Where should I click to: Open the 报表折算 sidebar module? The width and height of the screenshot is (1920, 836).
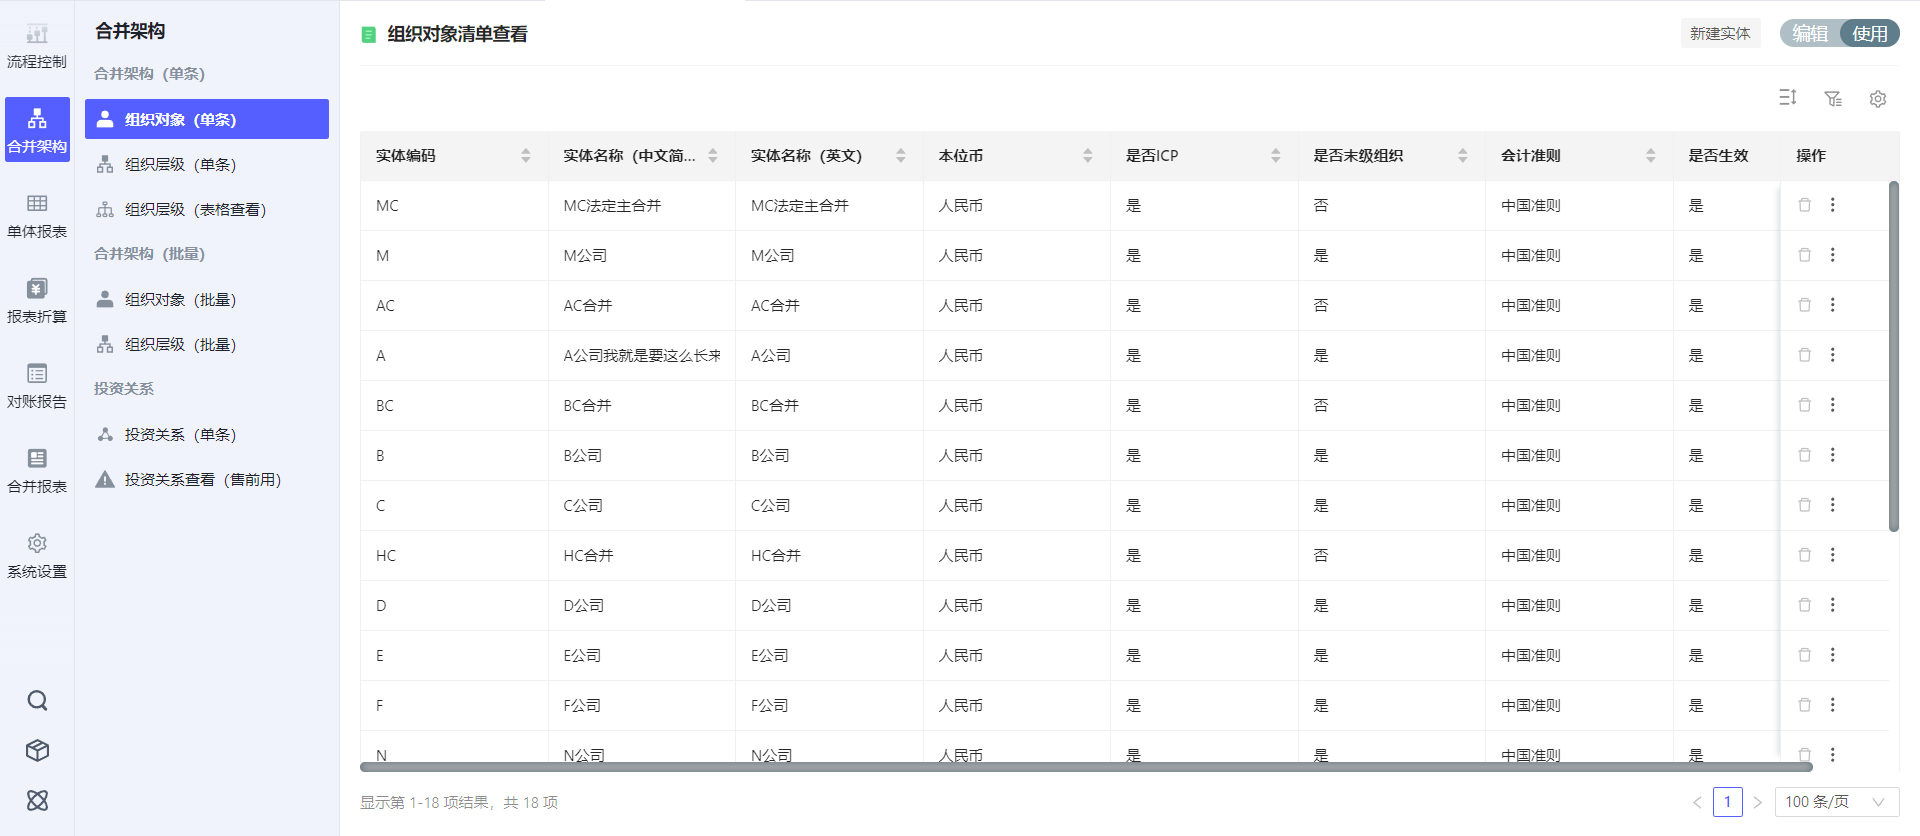click(x=37, y=301)
